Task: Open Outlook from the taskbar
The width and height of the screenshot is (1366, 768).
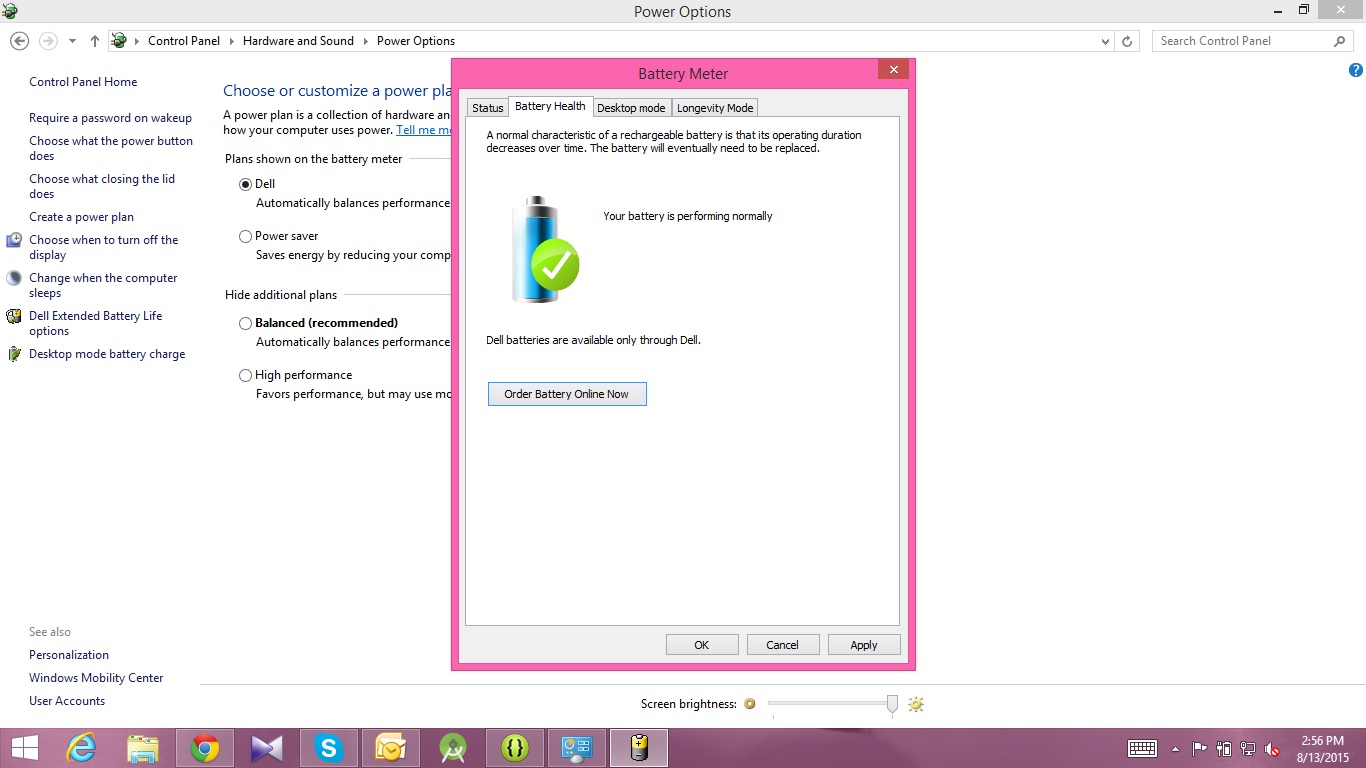Action: tap(391, 748)
